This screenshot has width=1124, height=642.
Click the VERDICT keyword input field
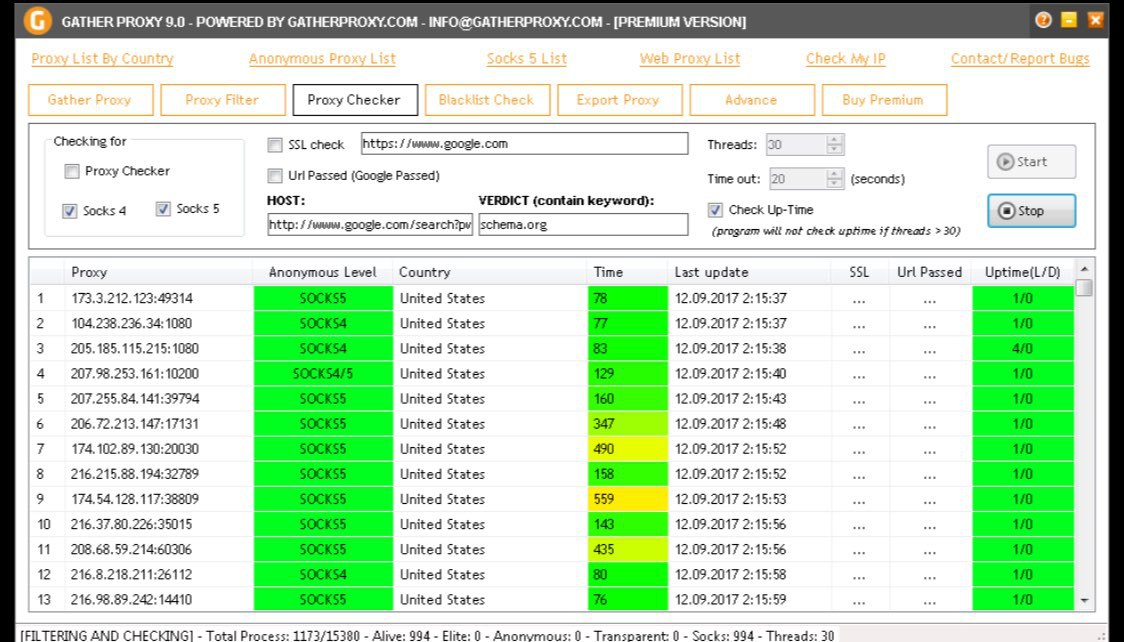tap(583, 225)
